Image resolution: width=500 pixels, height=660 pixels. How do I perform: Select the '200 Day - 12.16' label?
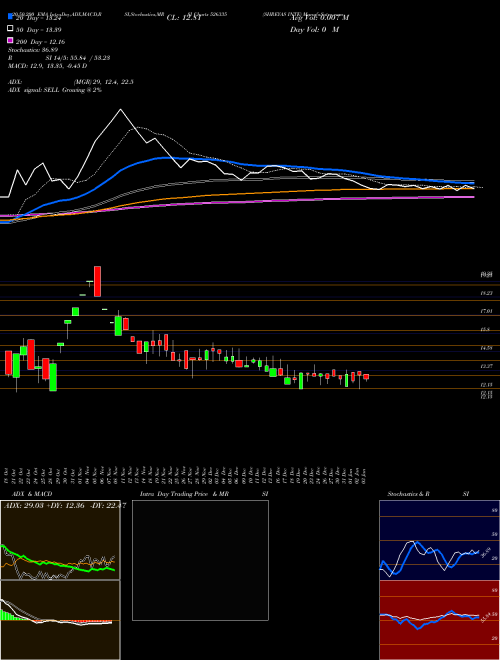(x=40, y=42)
